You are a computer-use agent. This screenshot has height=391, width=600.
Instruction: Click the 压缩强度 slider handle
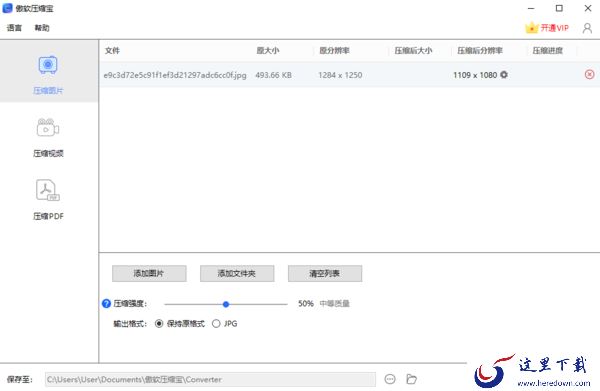226,304
